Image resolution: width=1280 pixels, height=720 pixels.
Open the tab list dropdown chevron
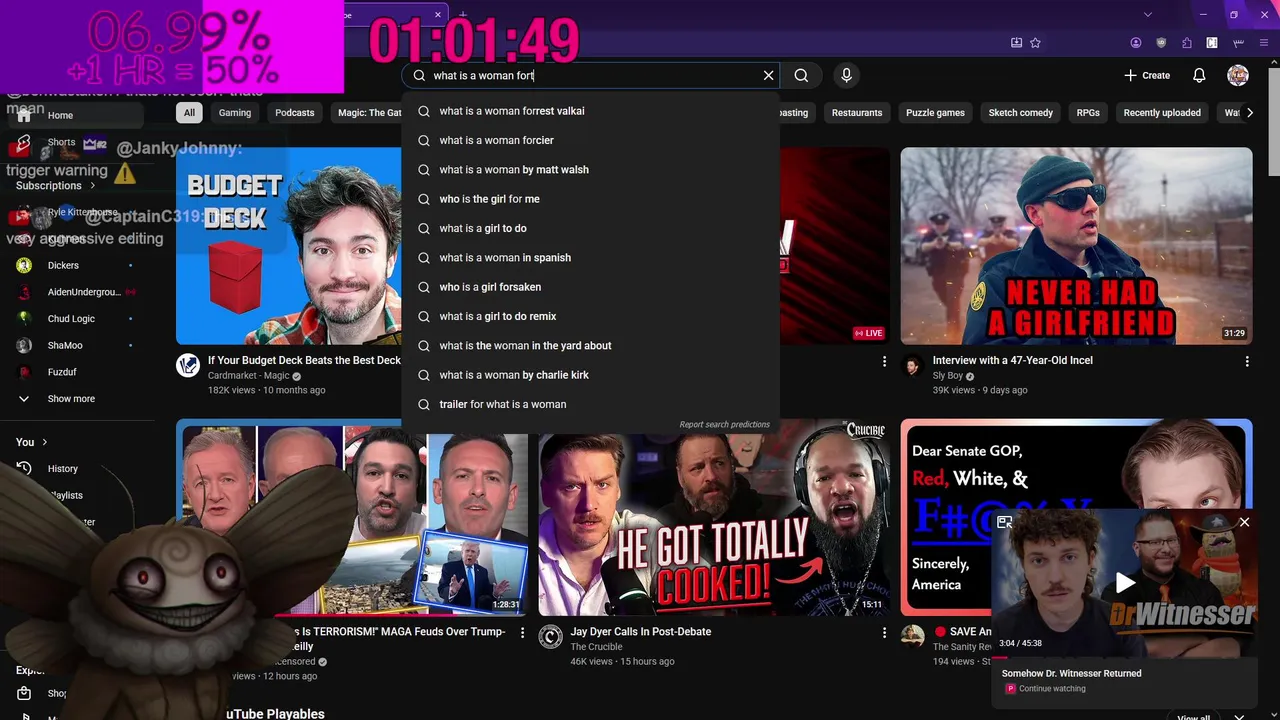1148,14
